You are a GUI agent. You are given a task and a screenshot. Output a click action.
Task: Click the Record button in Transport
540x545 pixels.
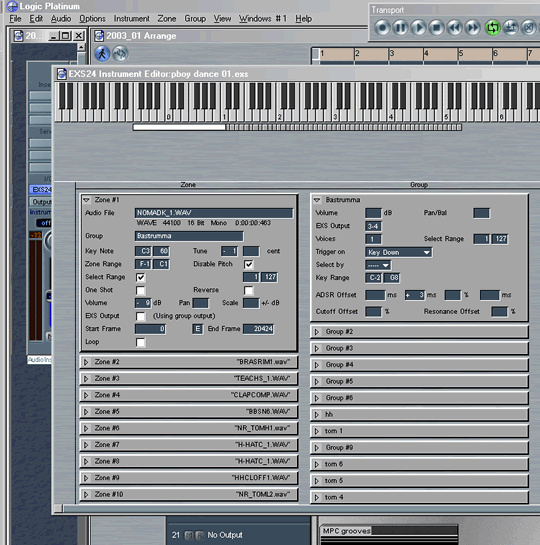[382, 27]
